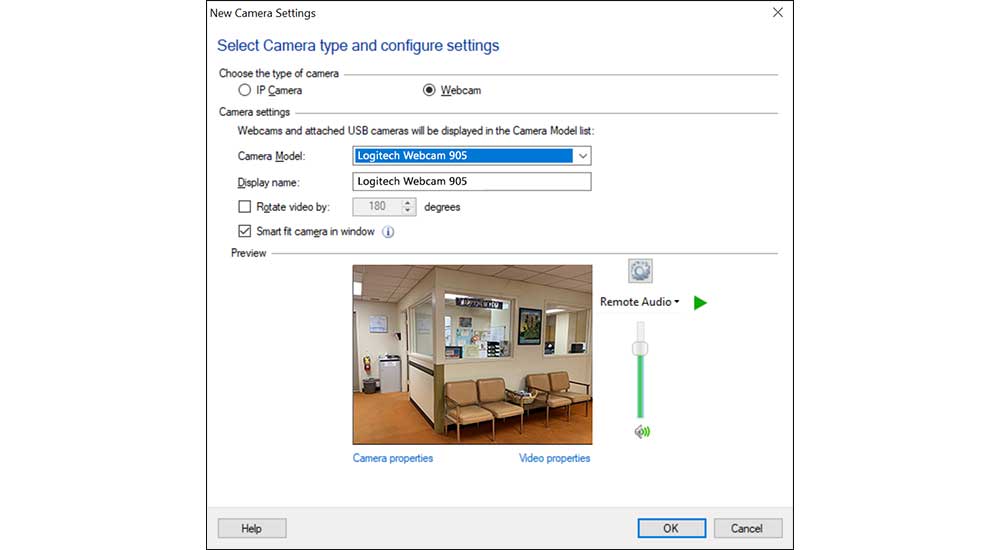Image resolution: width=1000 pixels, height=550 pixels.
Task: Open the Camera properties link
Action: pyautogui.click(x=393, y=458)
